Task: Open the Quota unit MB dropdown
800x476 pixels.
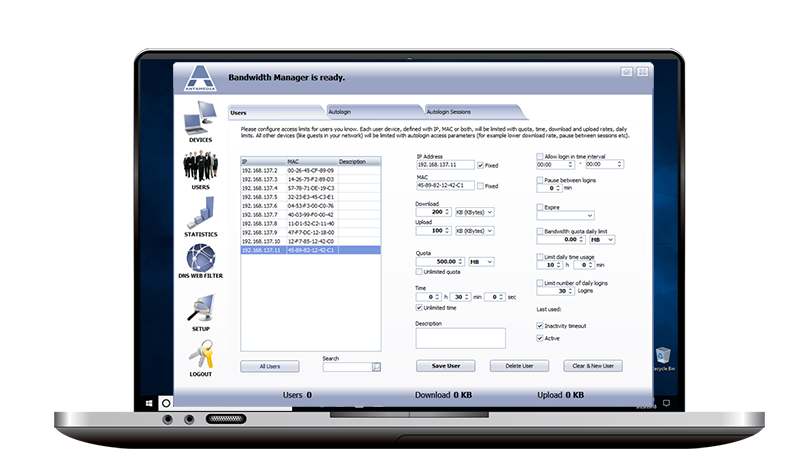Action: pos(481,262)
